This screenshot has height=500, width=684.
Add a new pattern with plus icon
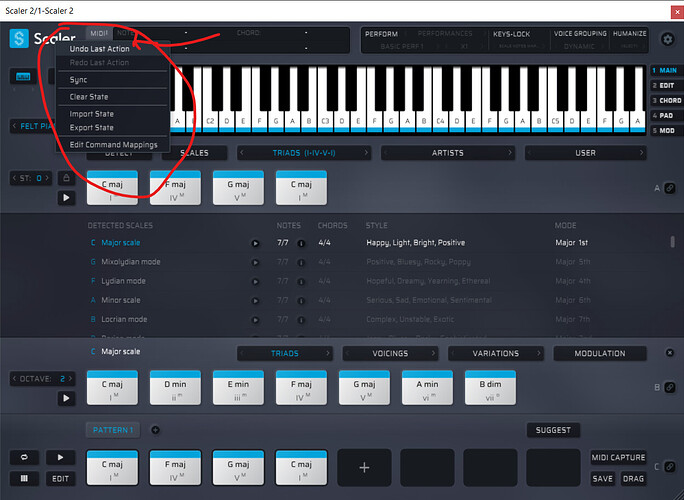pyautogui.click(x=155, y=430)
